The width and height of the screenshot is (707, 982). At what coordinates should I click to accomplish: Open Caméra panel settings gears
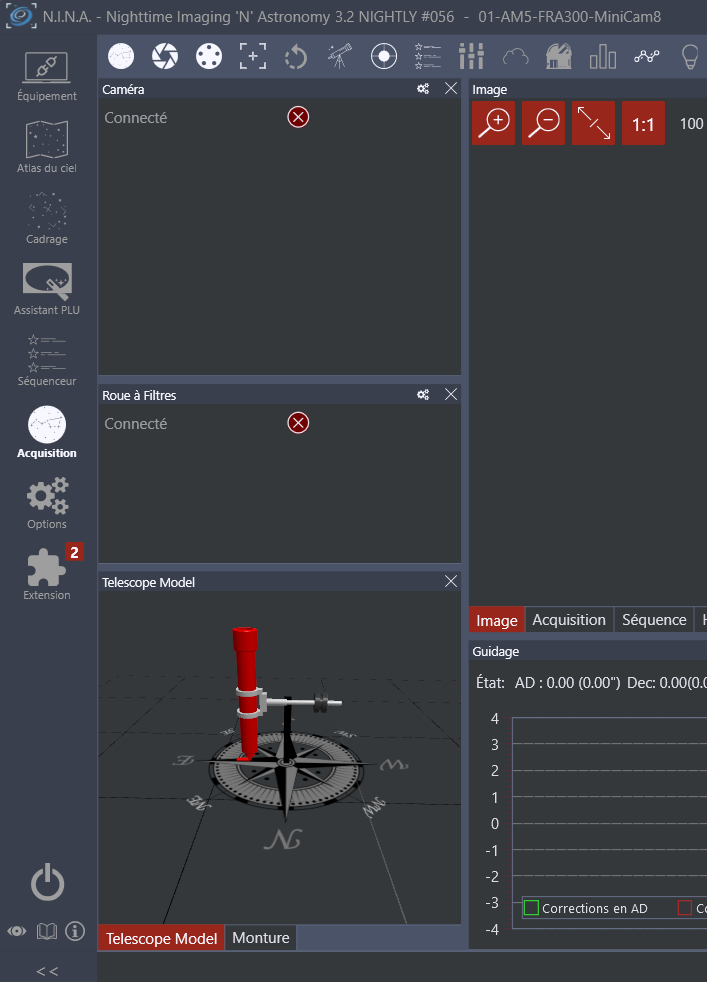[x=423, y=89]
